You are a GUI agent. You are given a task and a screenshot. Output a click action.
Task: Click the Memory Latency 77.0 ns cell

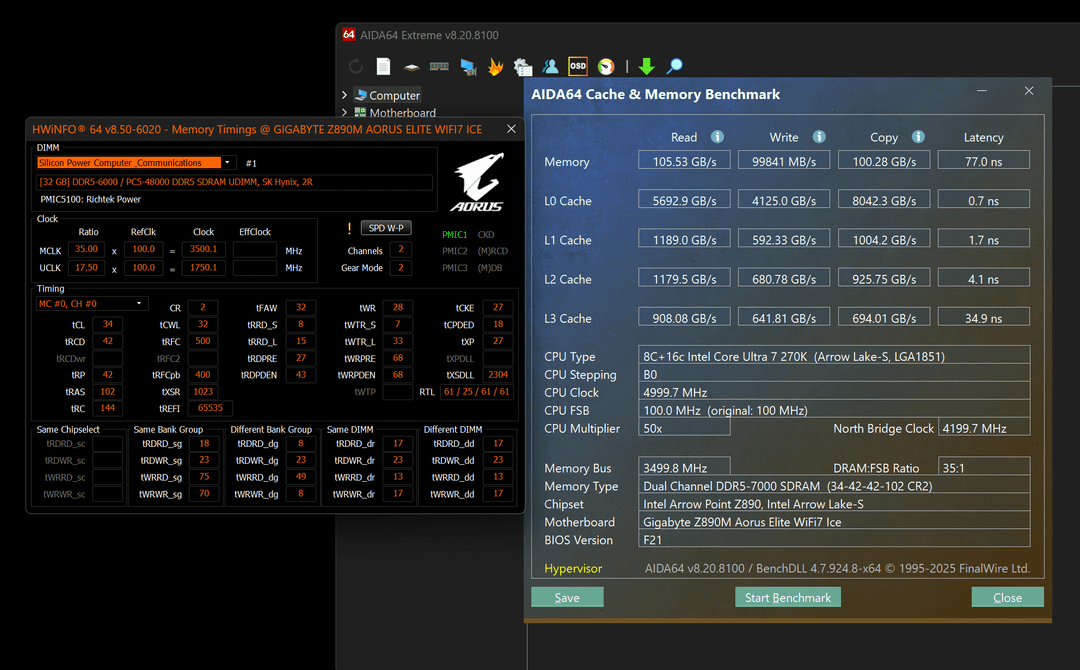click(x=984, y=161)
